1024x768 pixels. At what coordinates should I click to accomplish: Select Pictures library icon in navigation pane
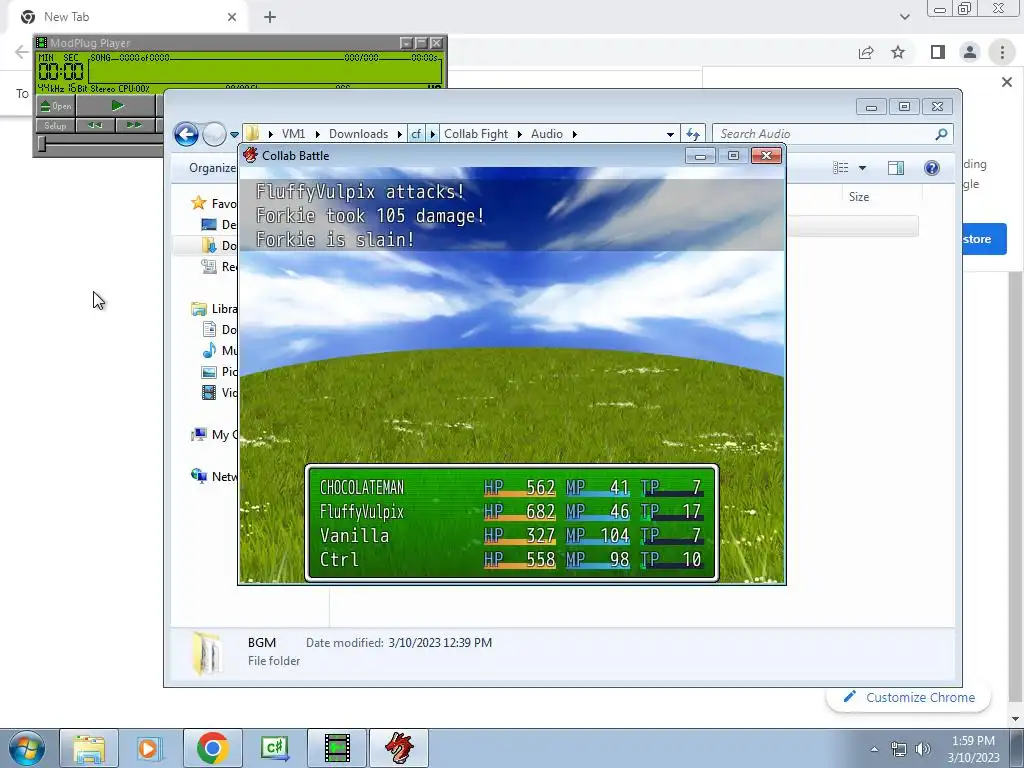209,372
